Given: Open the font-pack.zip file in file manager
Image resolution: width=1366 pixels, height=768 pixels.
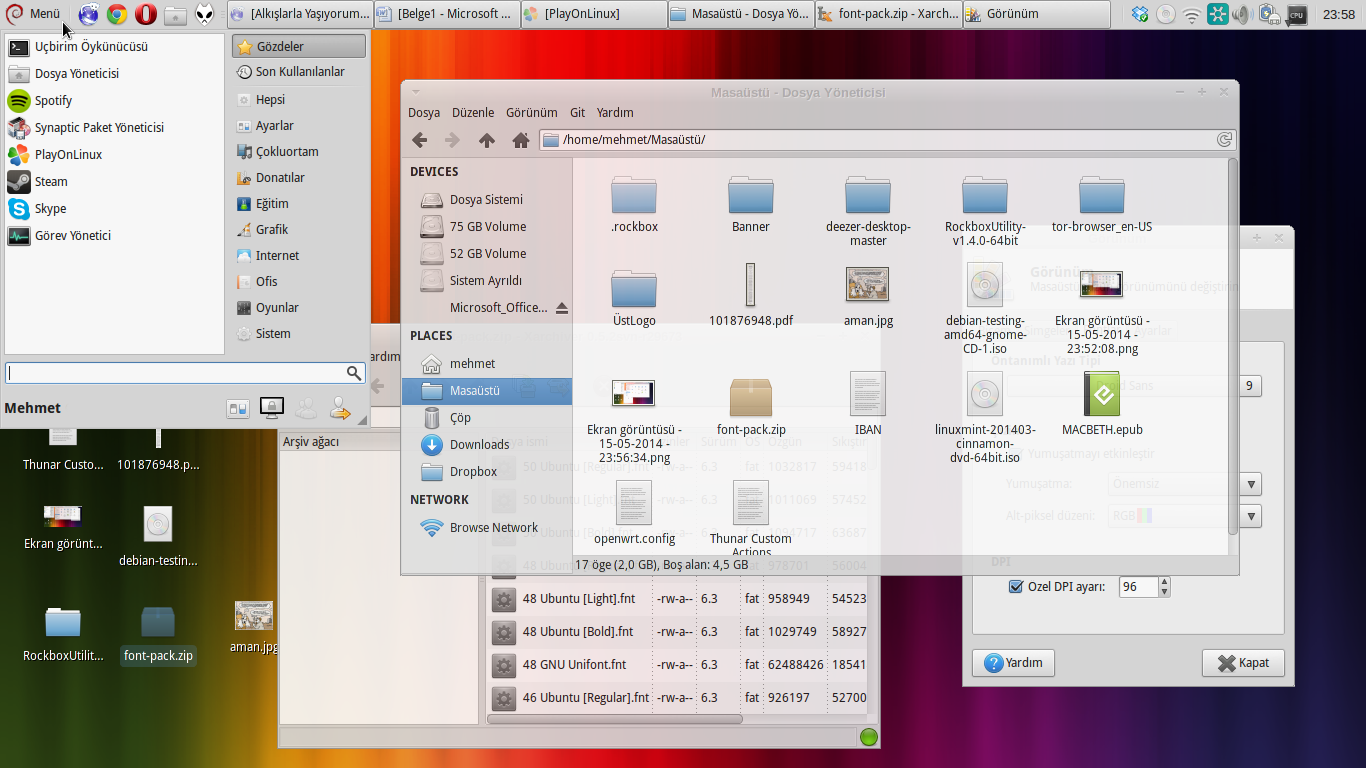Looking at the screenshot, I should (x=751, y=405).
